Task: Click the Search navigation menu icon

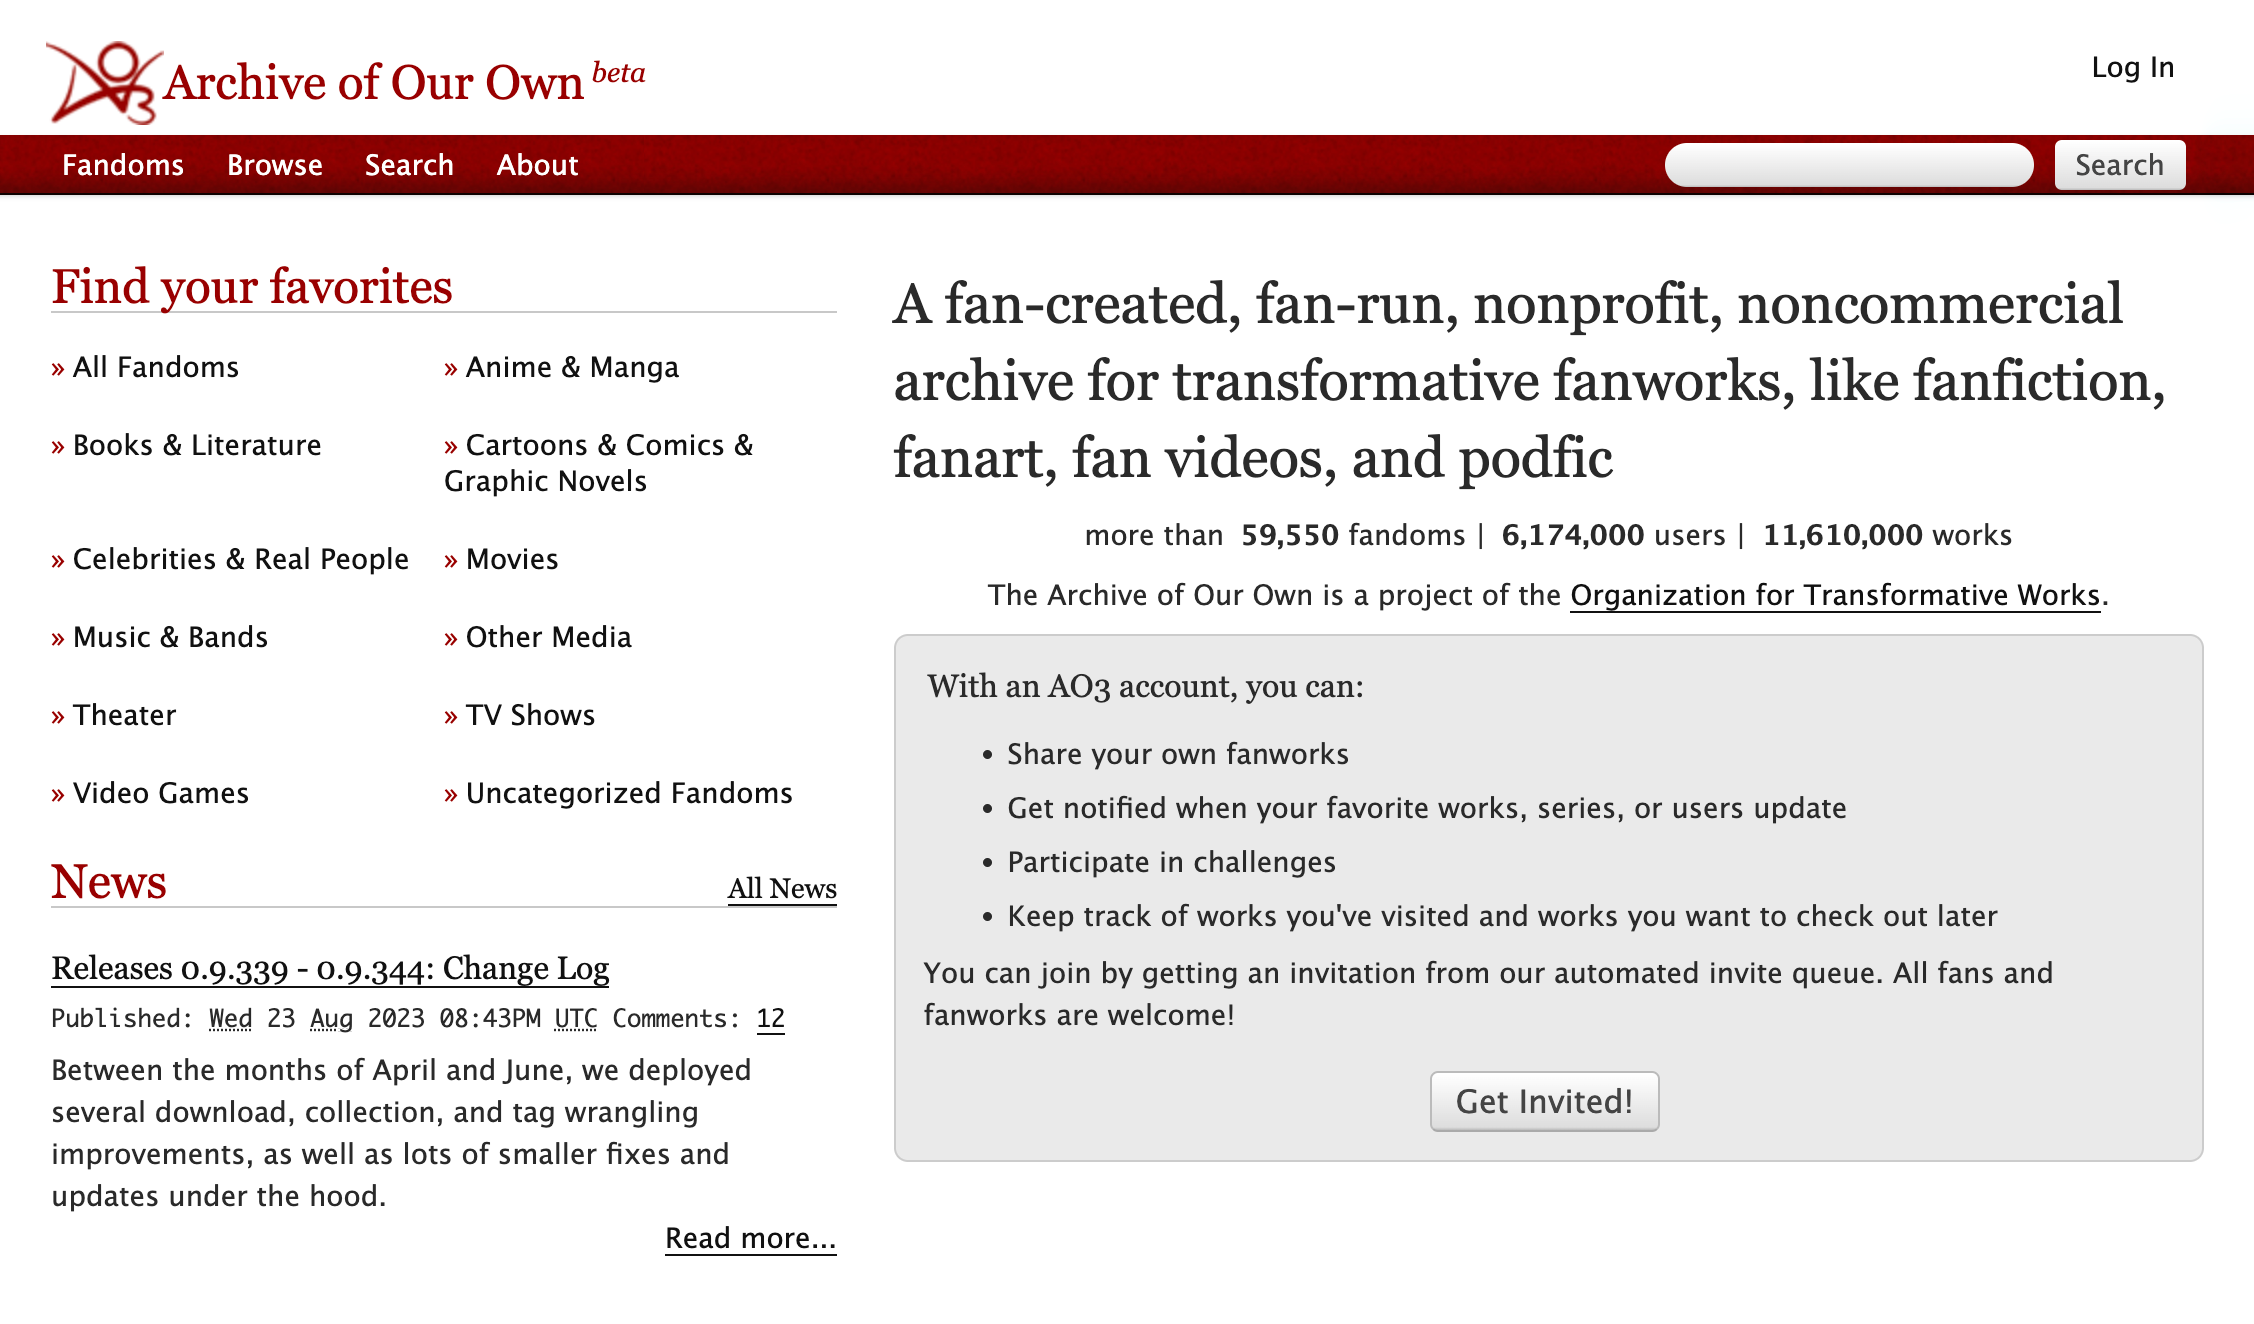Action: 408,166
